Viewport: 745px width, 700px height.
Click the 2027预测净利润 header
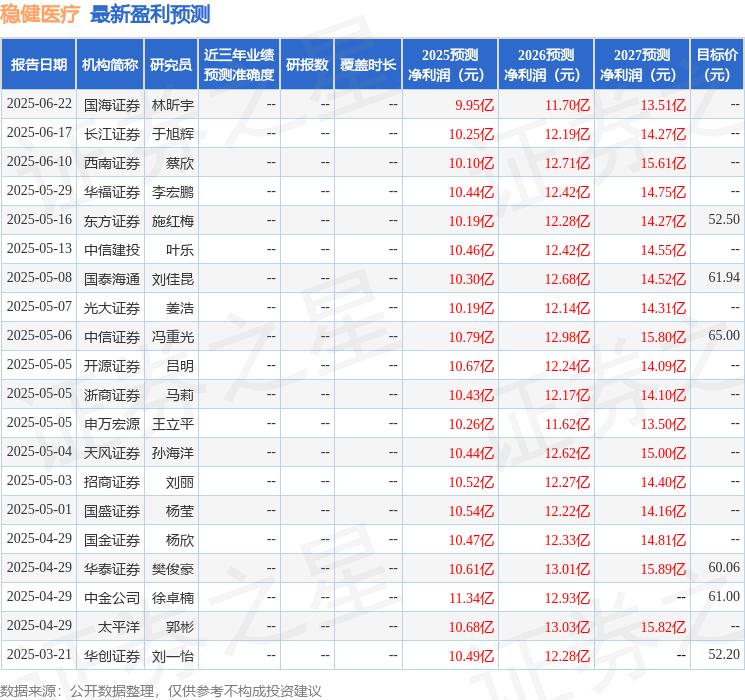[x=642, y=64]
